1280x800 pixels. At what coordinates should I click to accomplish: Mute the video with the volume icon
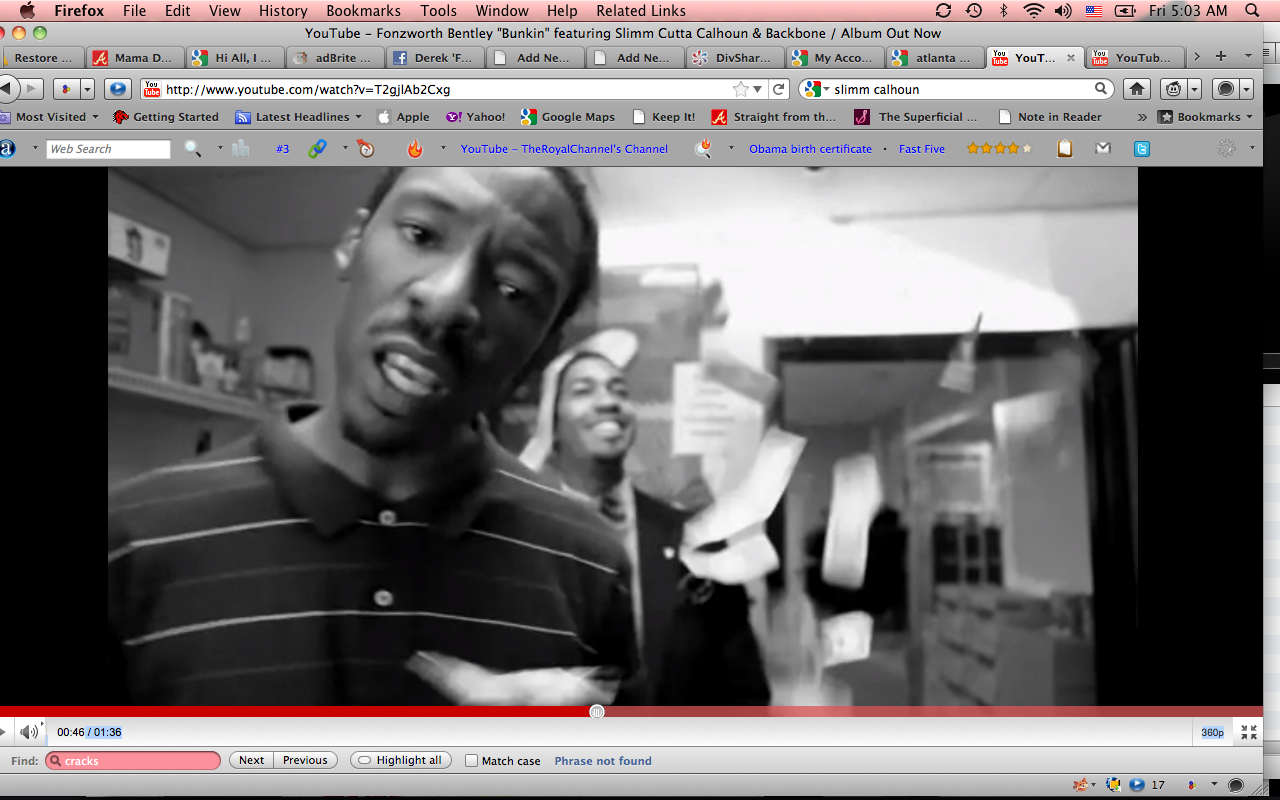(x=29, y=732)
